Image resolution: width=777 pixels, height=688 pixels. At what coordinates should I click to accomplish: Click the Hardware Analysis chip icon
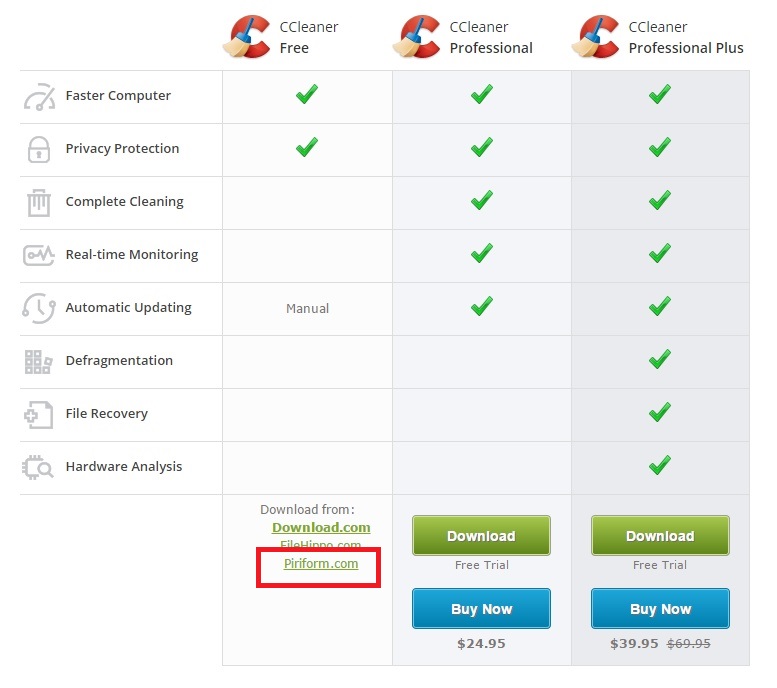click(38, 467)
